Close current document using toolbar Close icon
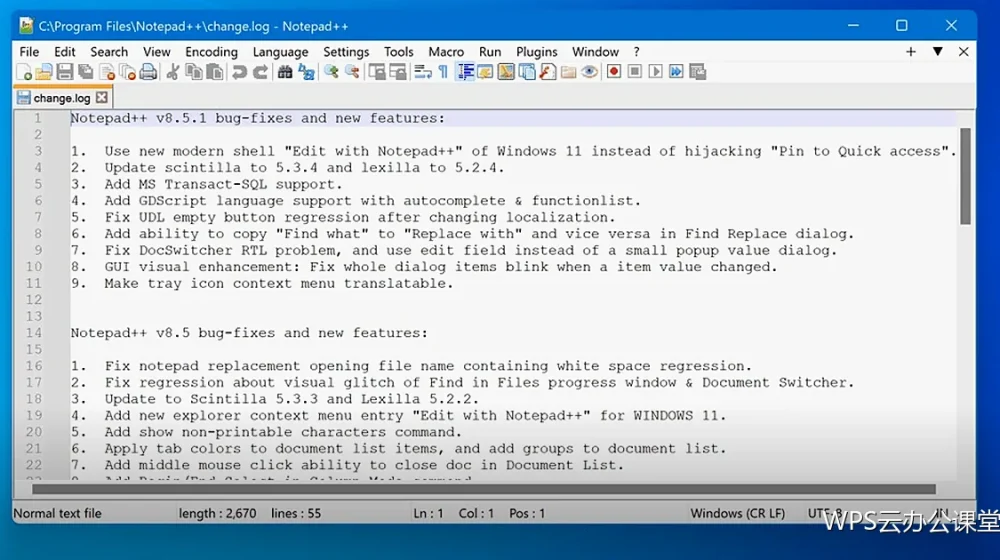The width and height of the screenshot is (1000, 560). coord(107,72)
